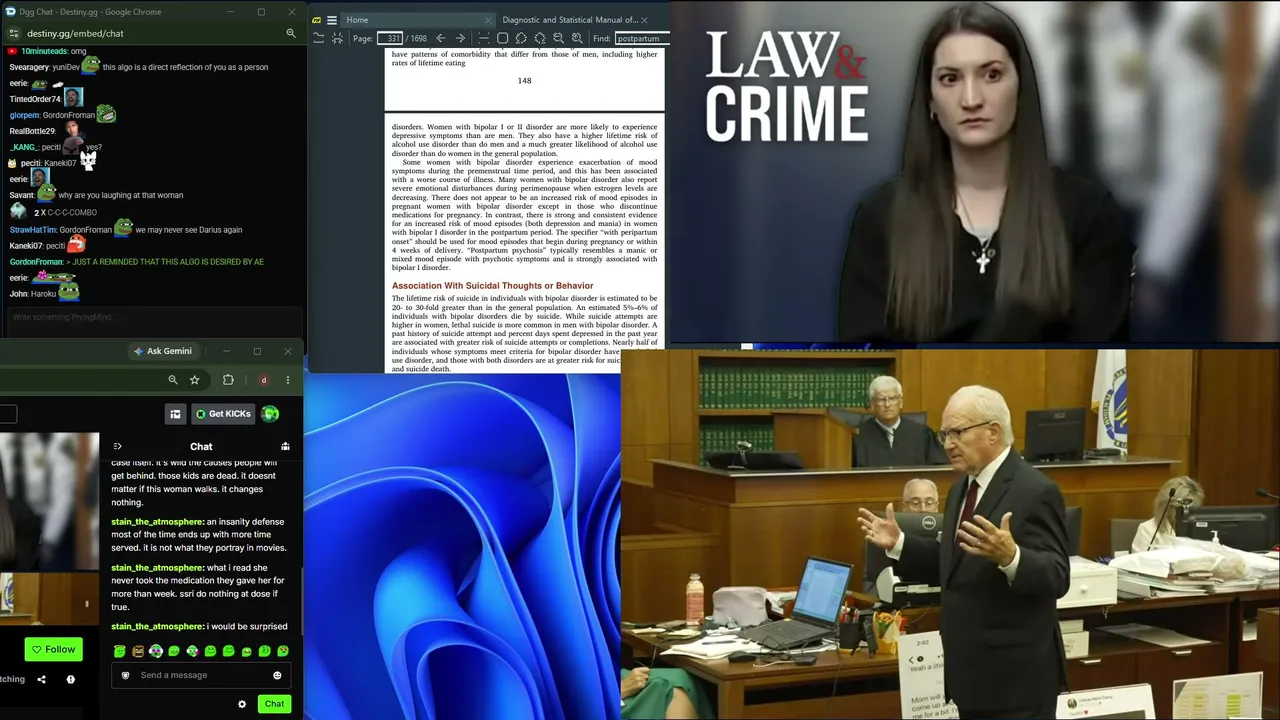
Task: View site information for destiny.gg
Action: pos(13,33)
